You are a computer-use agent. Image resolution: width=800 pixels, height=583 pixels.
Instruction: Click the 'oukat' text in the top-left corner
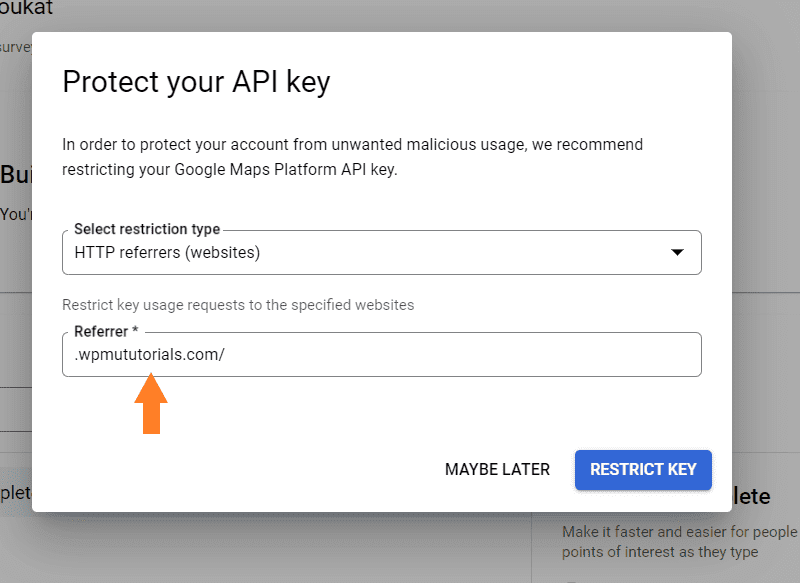coord(26,8)
